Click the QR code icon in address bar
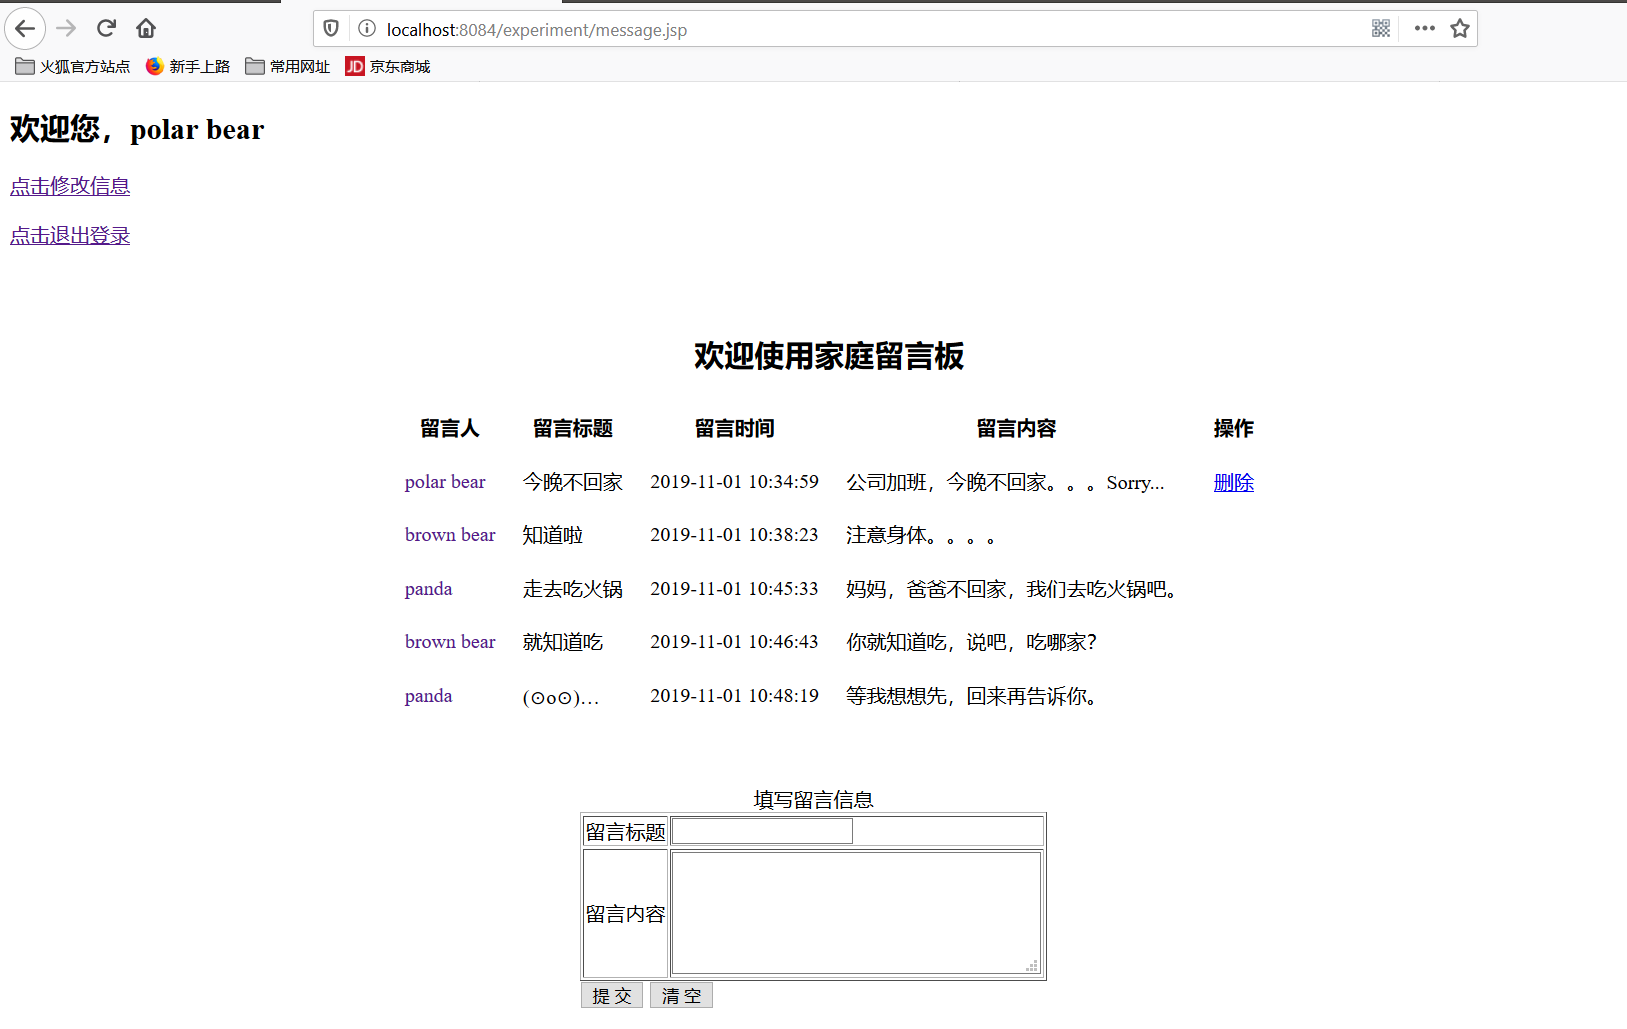This screenshot has height=1029, width=1627. pos(1381,29)
